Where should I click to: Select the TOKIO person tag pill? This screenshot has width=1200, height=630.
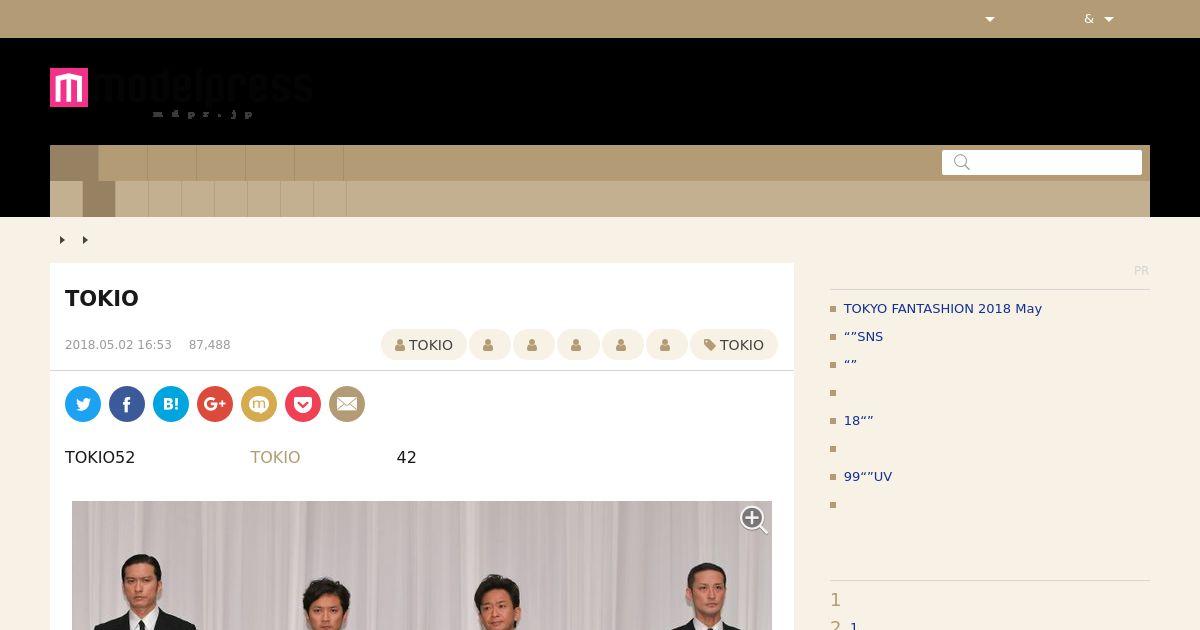[x=424, y=345]
